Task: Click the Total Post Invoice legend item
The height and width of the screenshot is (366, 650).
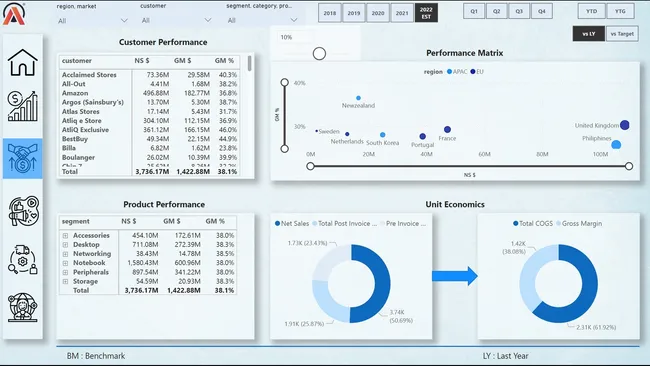Action: click(x=344, y=223)
